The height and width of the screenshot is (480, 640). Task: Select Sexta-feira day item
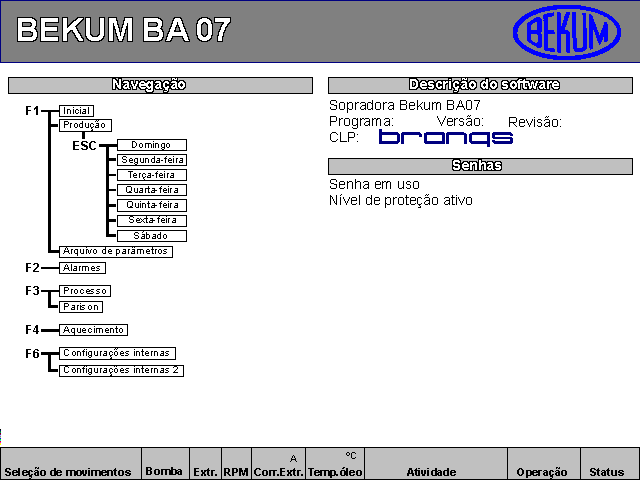(151, 220)
